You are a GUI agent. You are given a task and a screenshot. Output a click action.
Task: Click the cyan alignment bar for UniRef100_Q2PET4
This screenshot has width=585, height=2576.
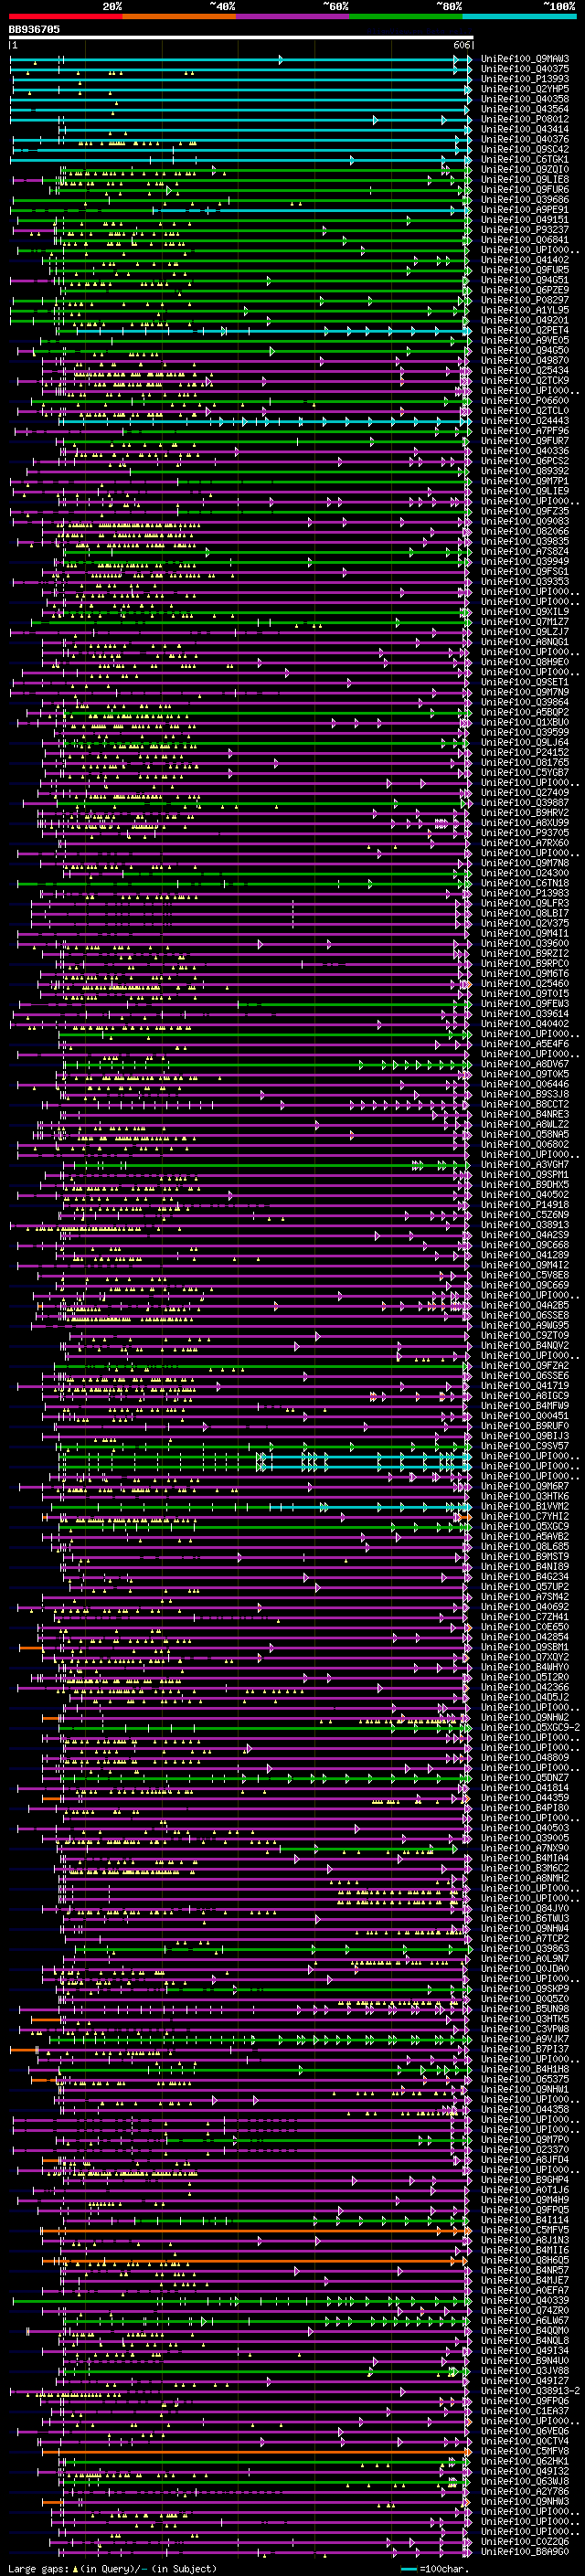[x=264, y=330]
